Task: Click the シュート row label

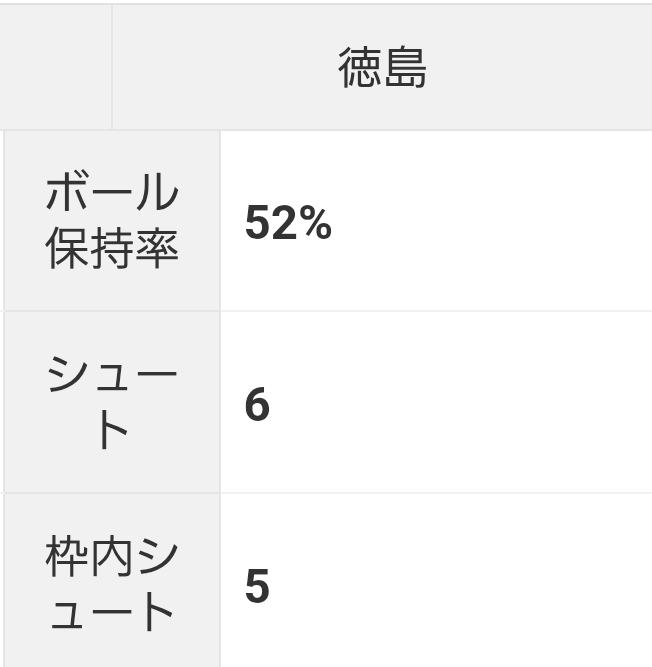Action: point(112,403)
